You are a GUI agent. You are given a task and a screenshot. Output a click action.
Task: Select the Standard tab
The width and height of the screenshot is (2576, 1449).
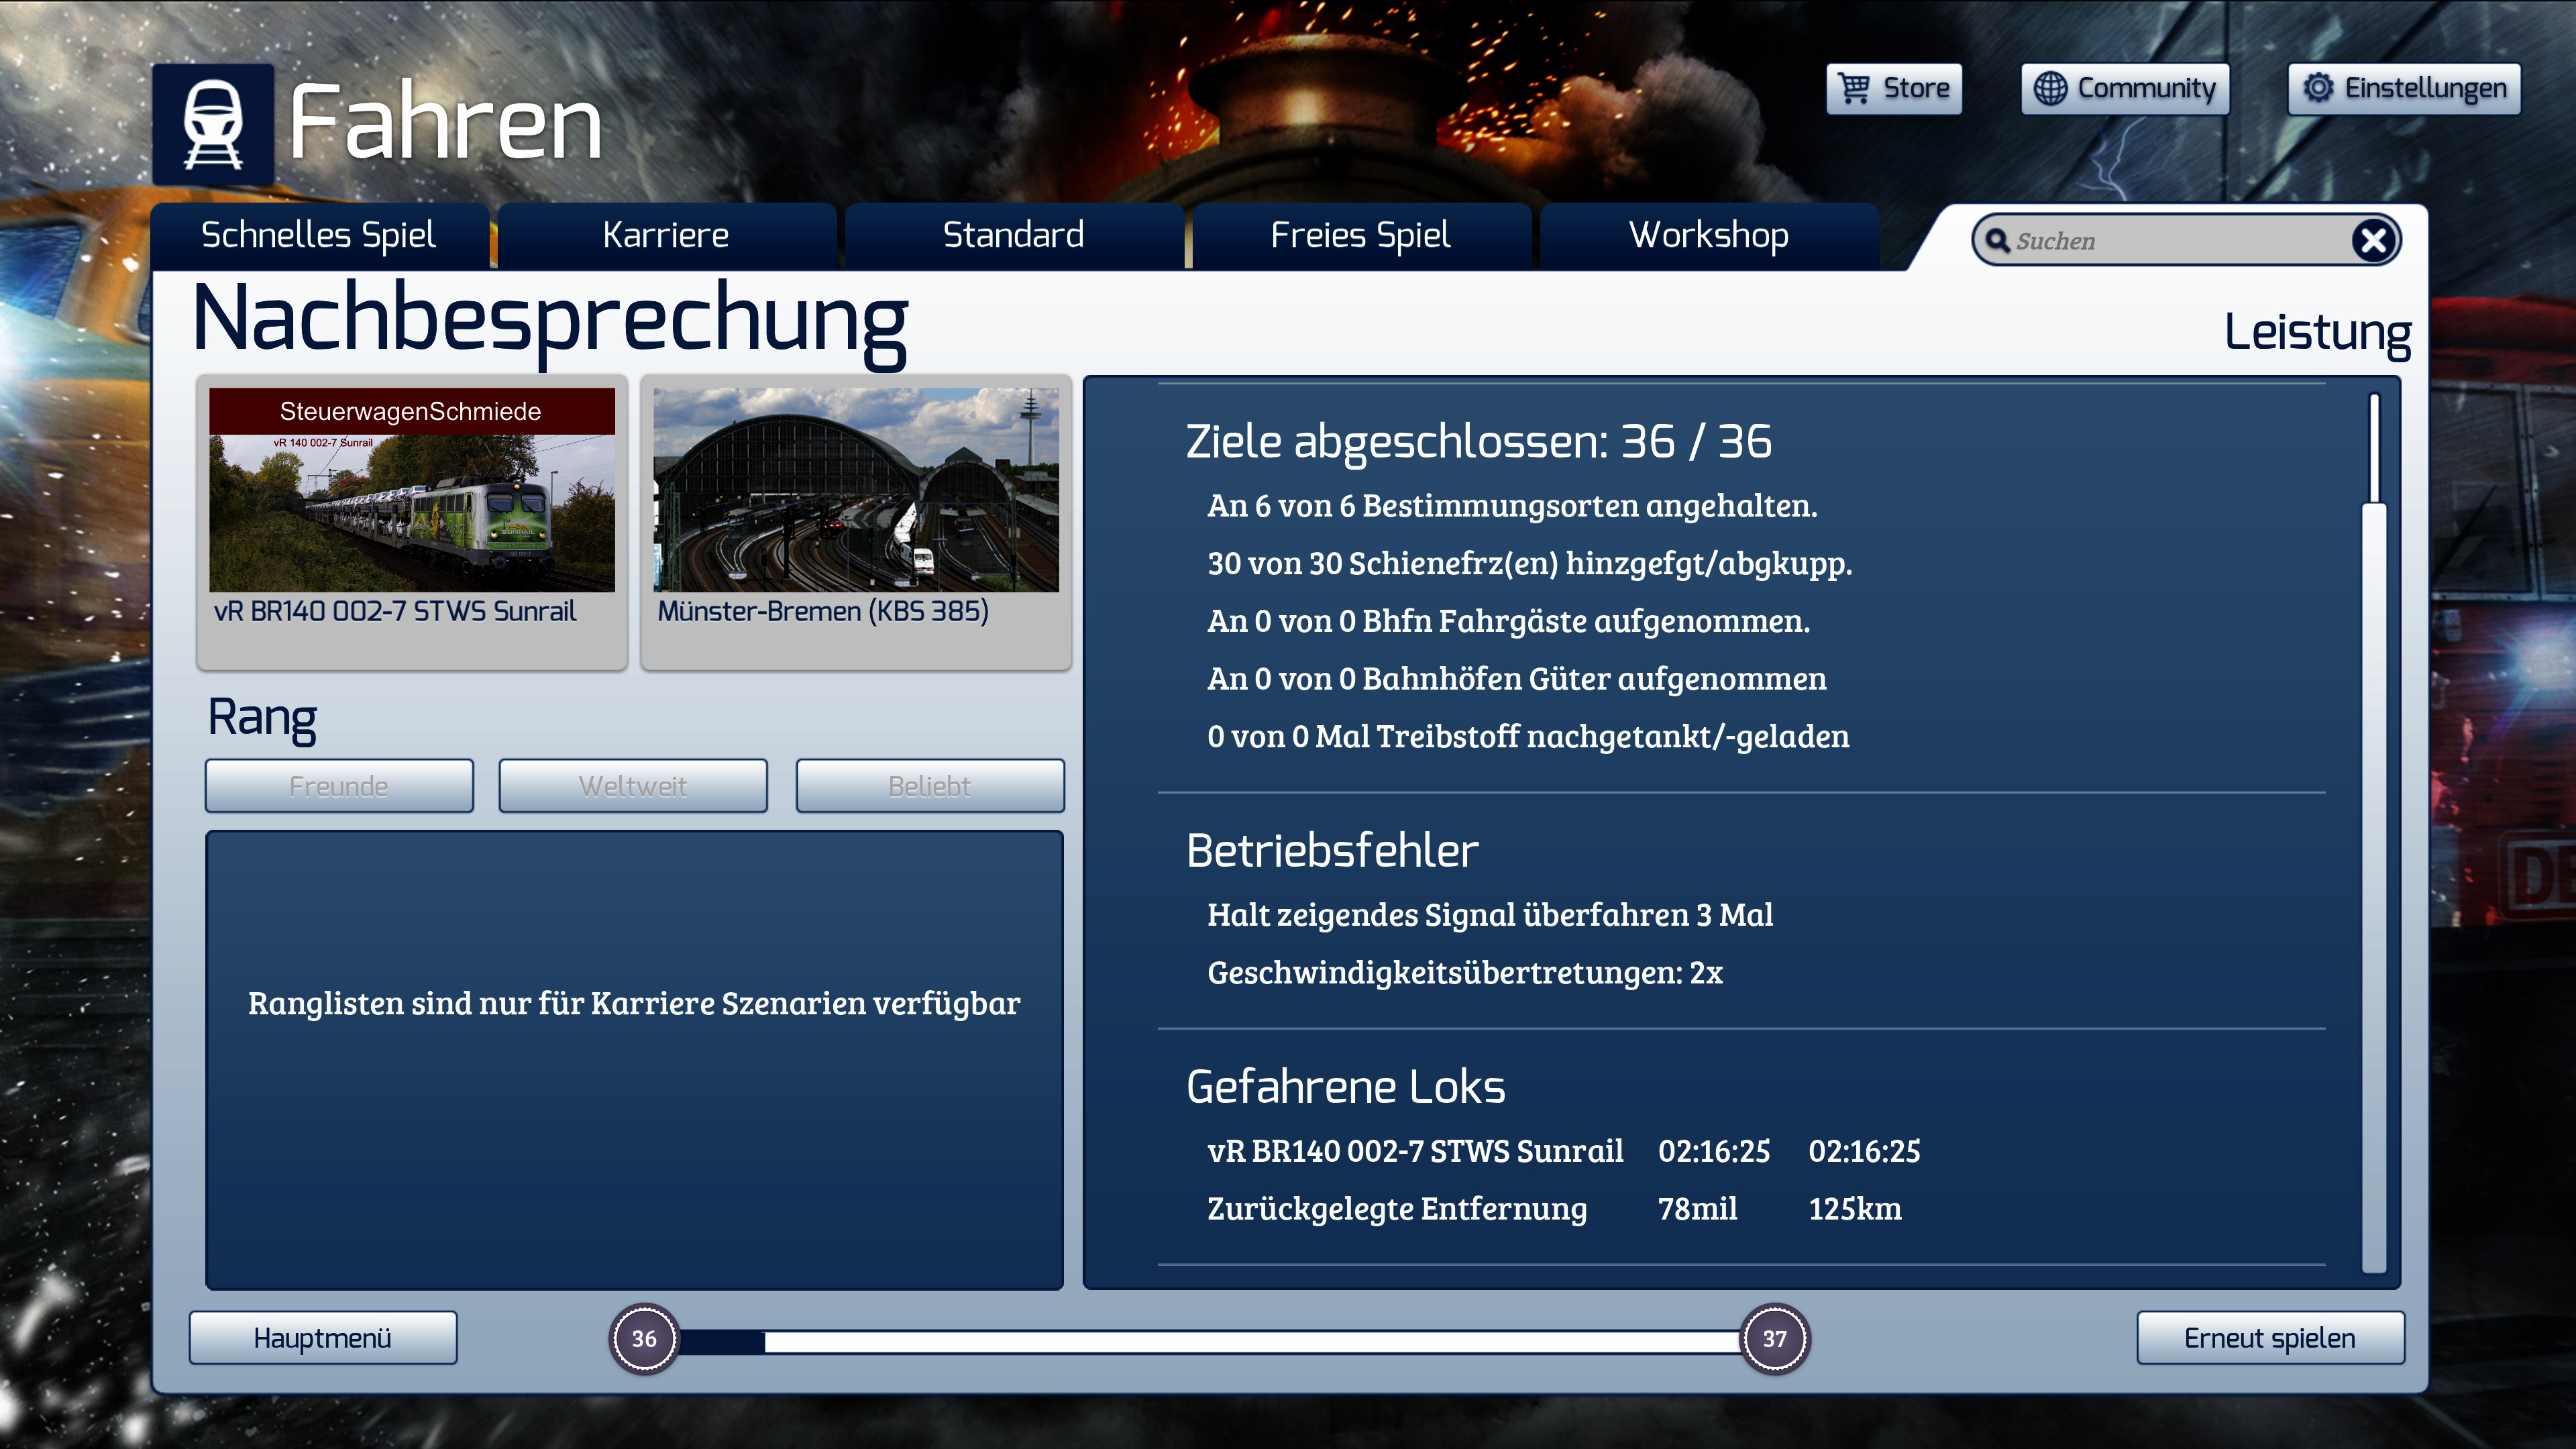pos(1013,235)
